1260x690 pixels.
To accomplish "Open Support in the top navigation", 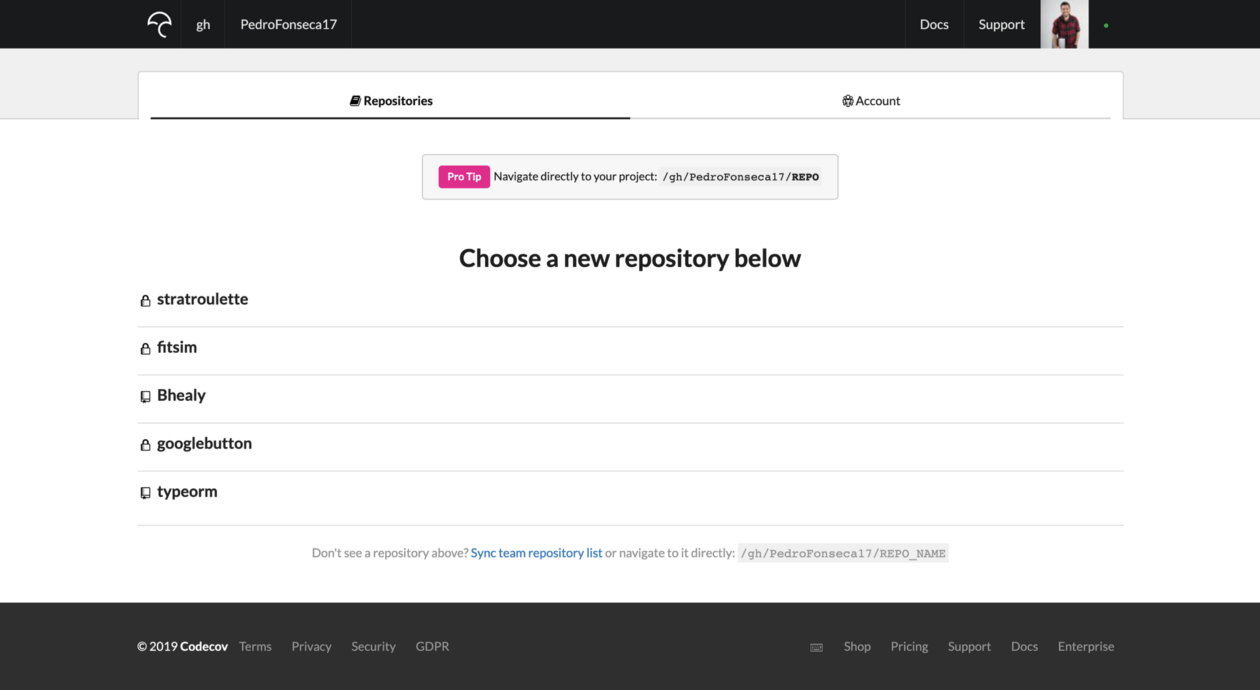I will [1002, 24].
